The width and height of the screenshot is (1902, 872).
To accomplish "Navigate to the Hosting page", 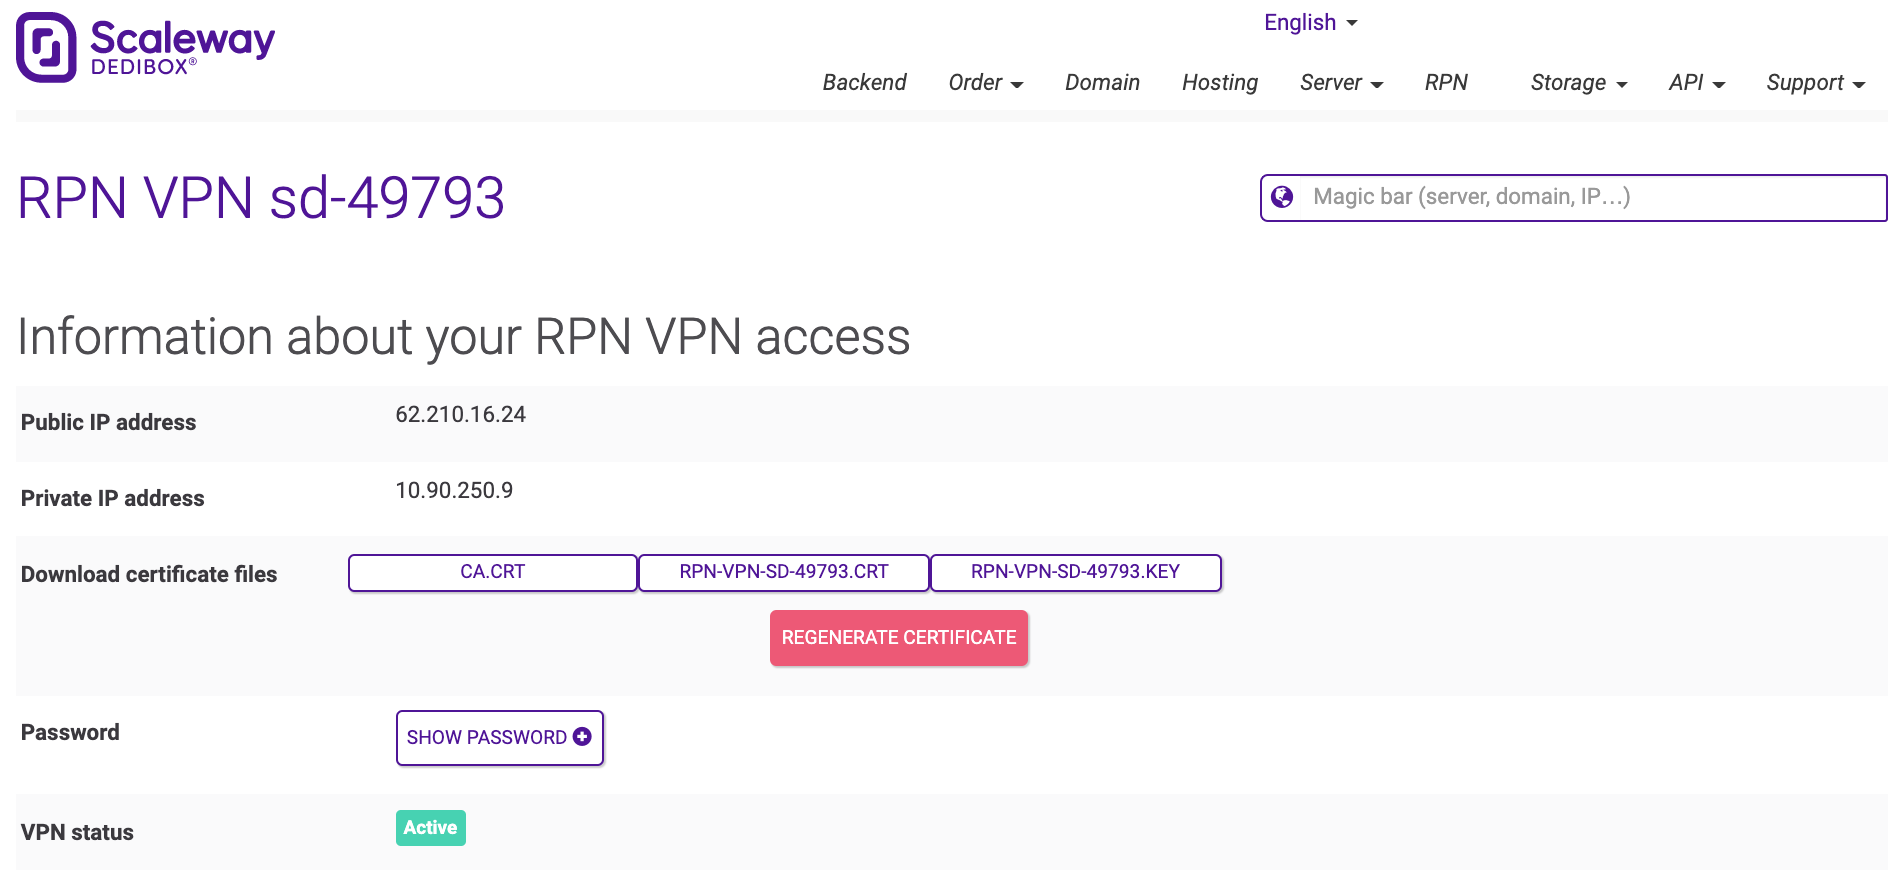I will [x=1219, y=83].
